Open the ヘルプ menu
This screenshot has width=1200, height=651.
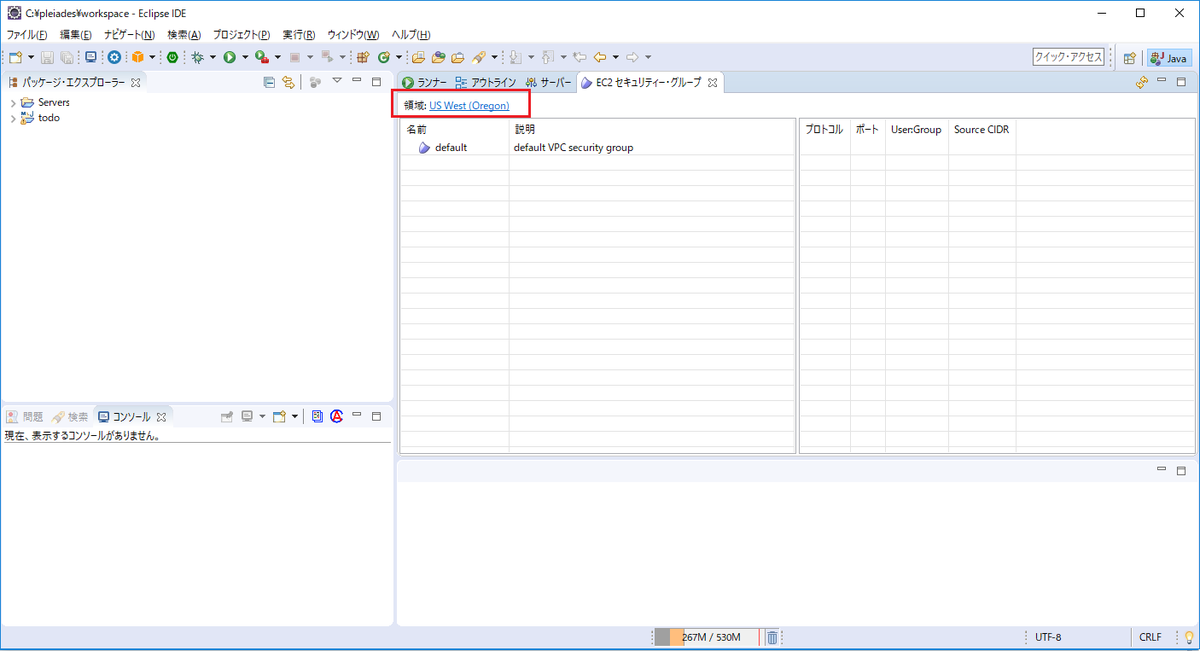[x=410, y=34]
